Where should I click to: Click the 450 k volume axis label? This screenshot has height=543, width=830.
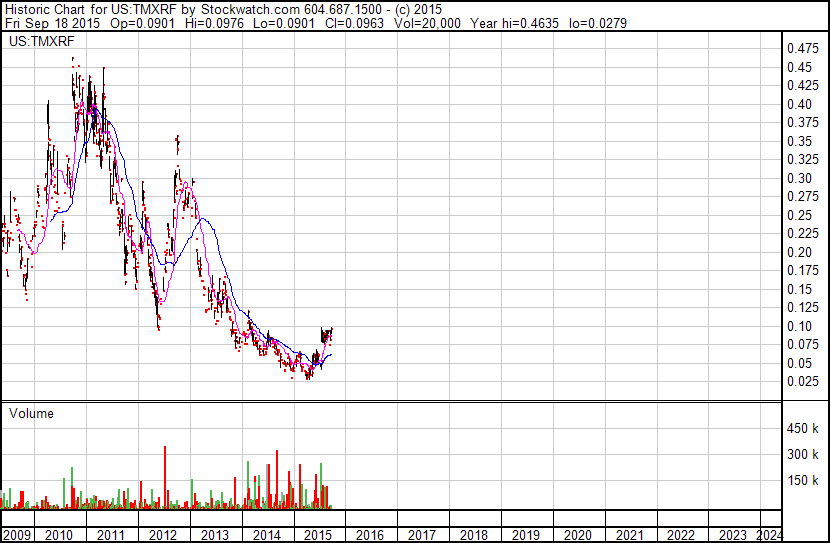tap(802, 429)
